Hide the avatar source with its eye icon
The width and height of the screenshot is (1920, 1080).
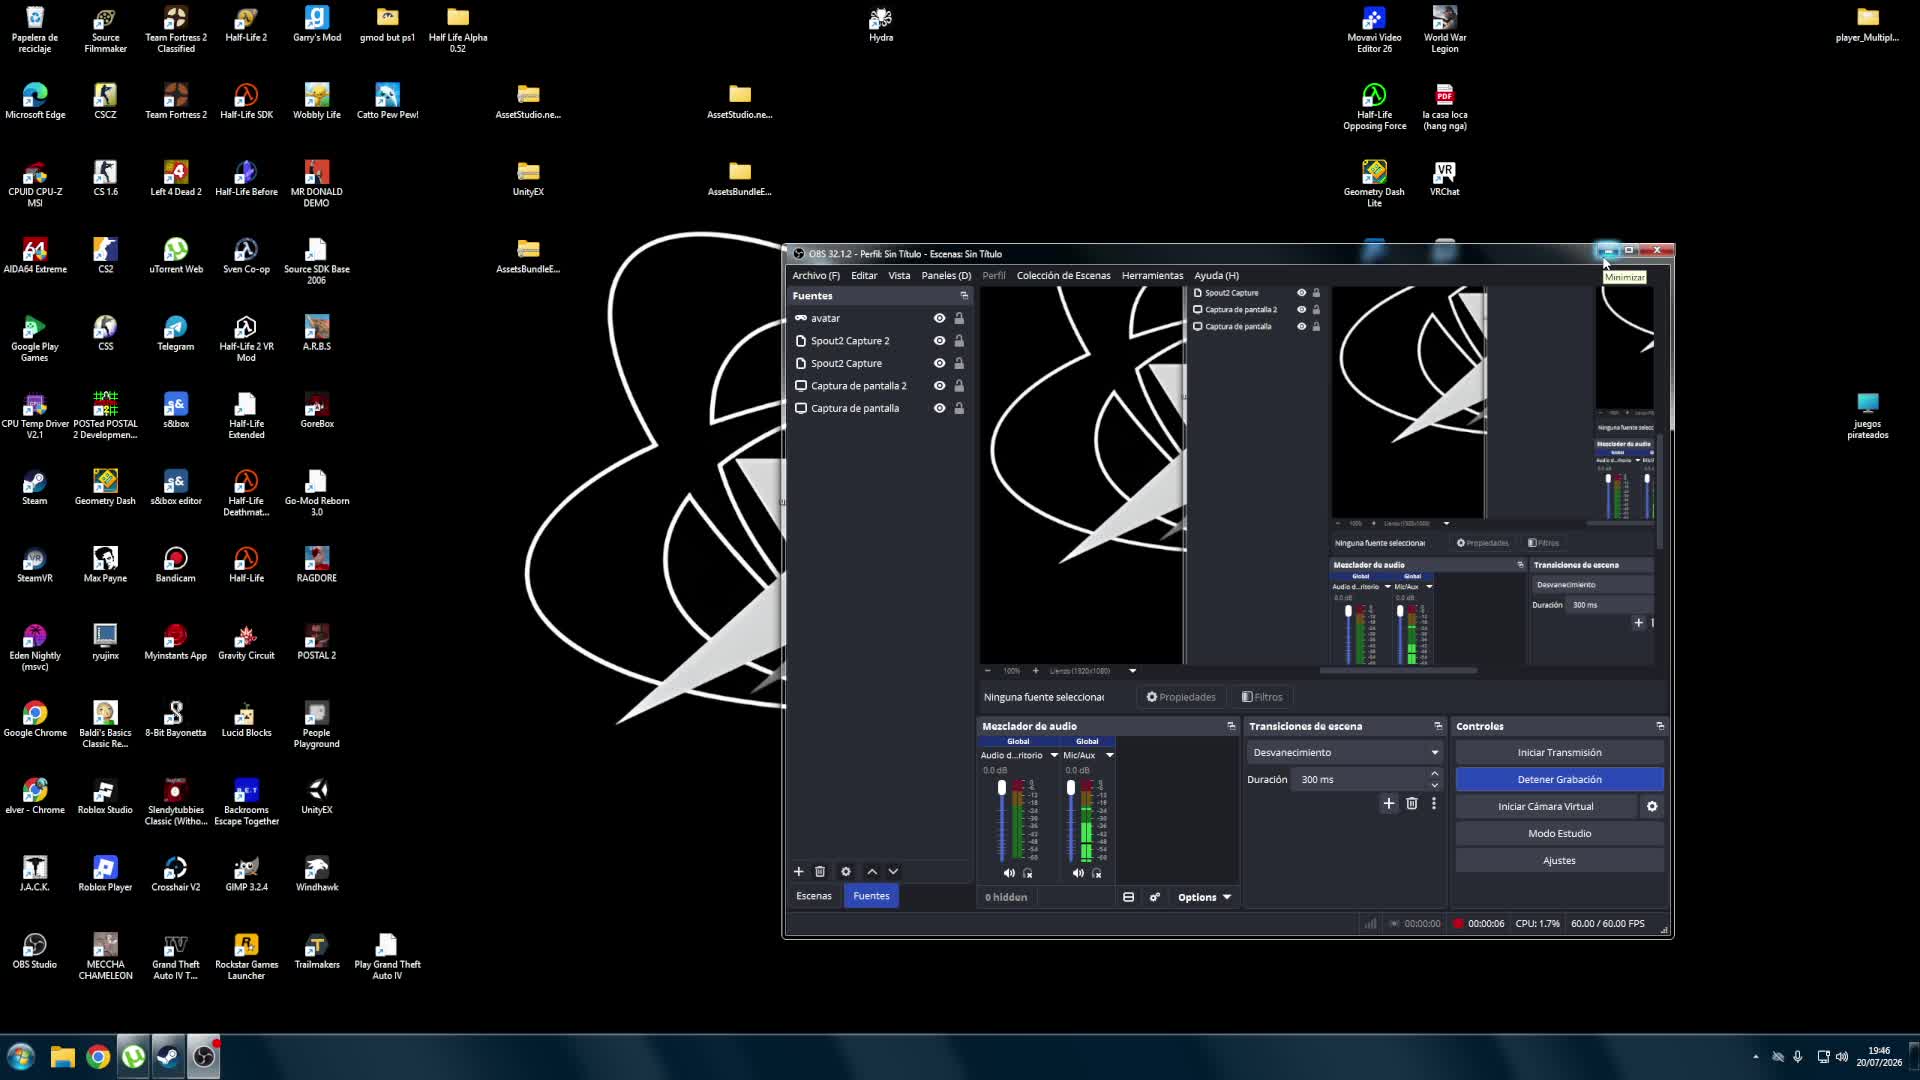(x=939, y=318)
